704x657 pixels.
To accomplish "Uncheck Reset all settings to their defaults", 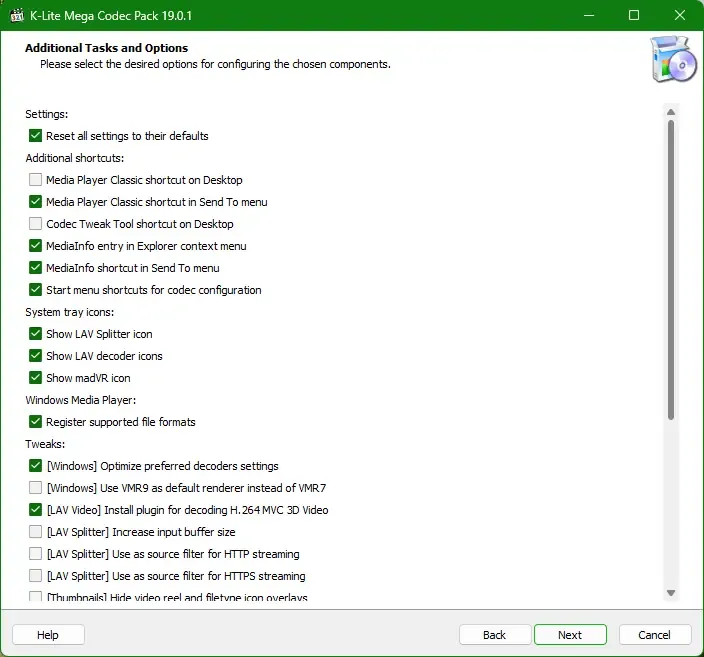I will point(35,136).
